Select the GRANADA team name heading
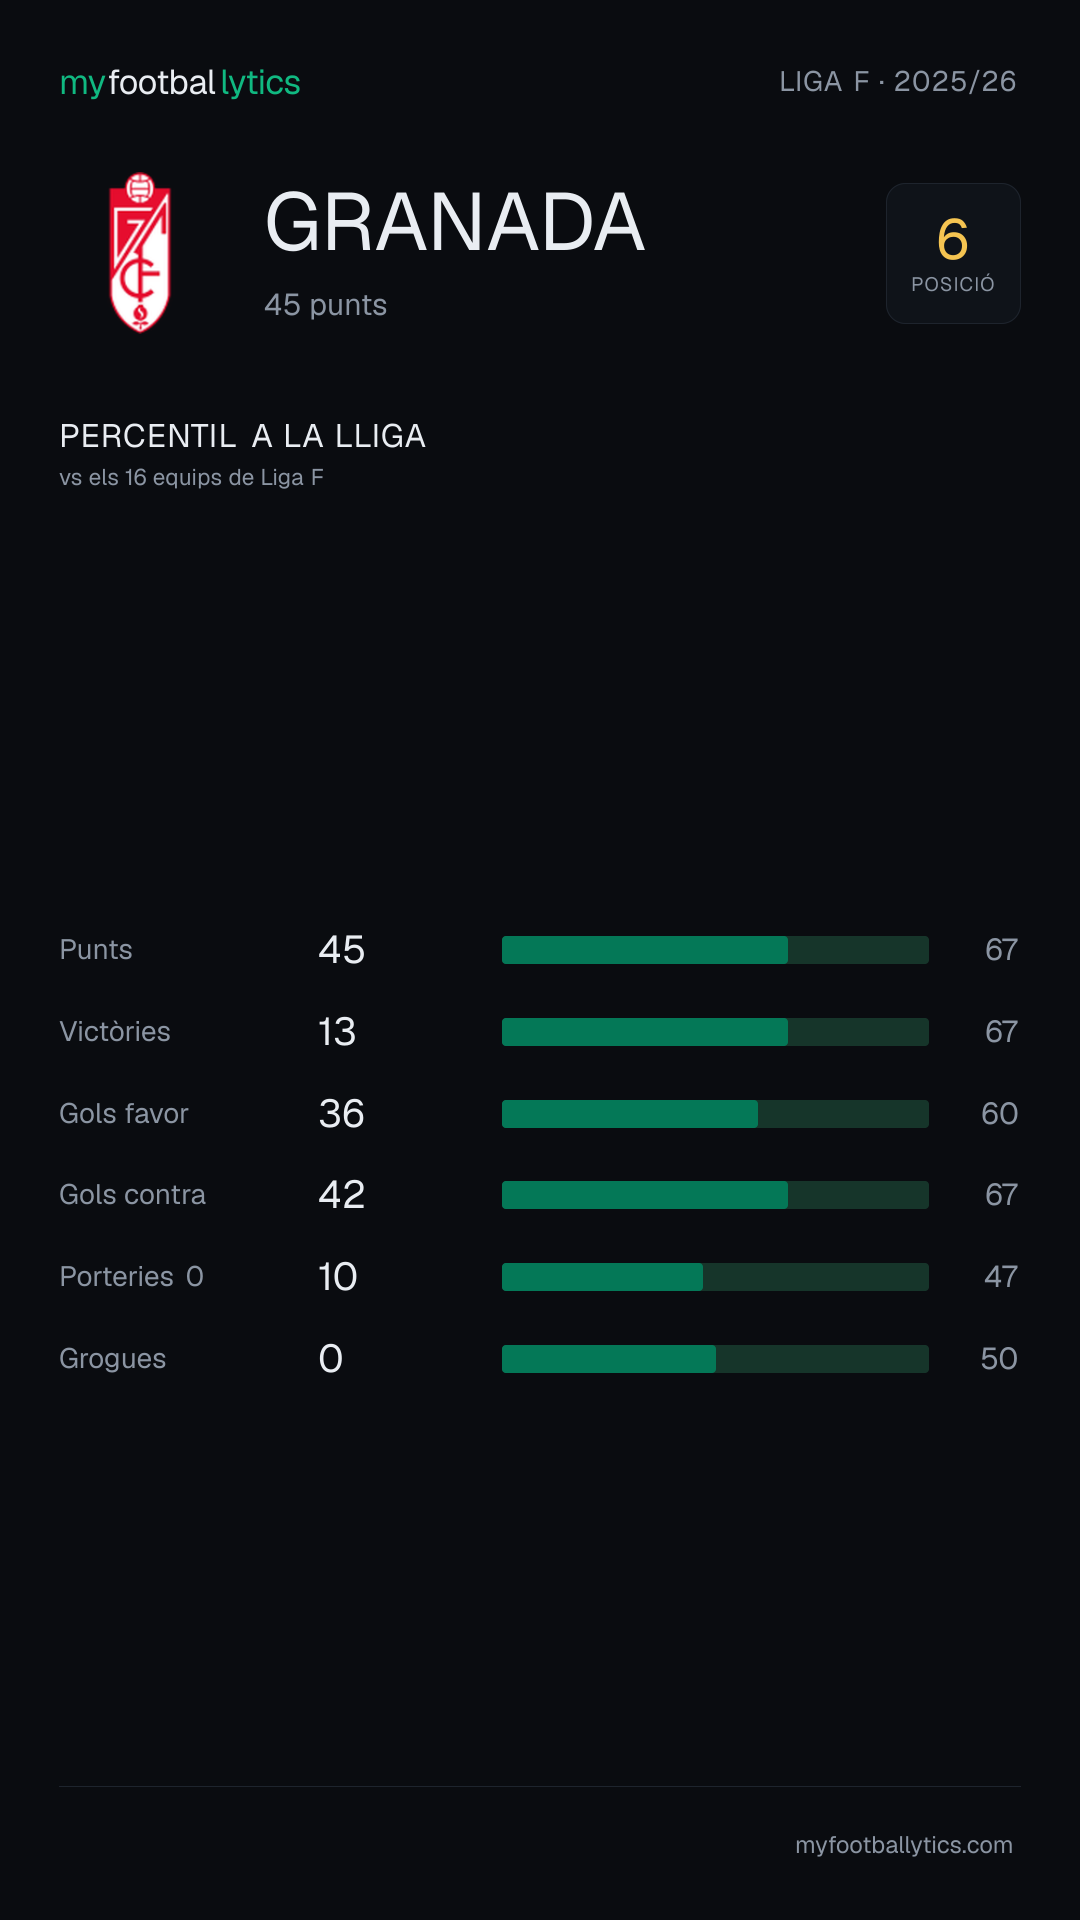1080x1920 pixels. pos(455,222)
